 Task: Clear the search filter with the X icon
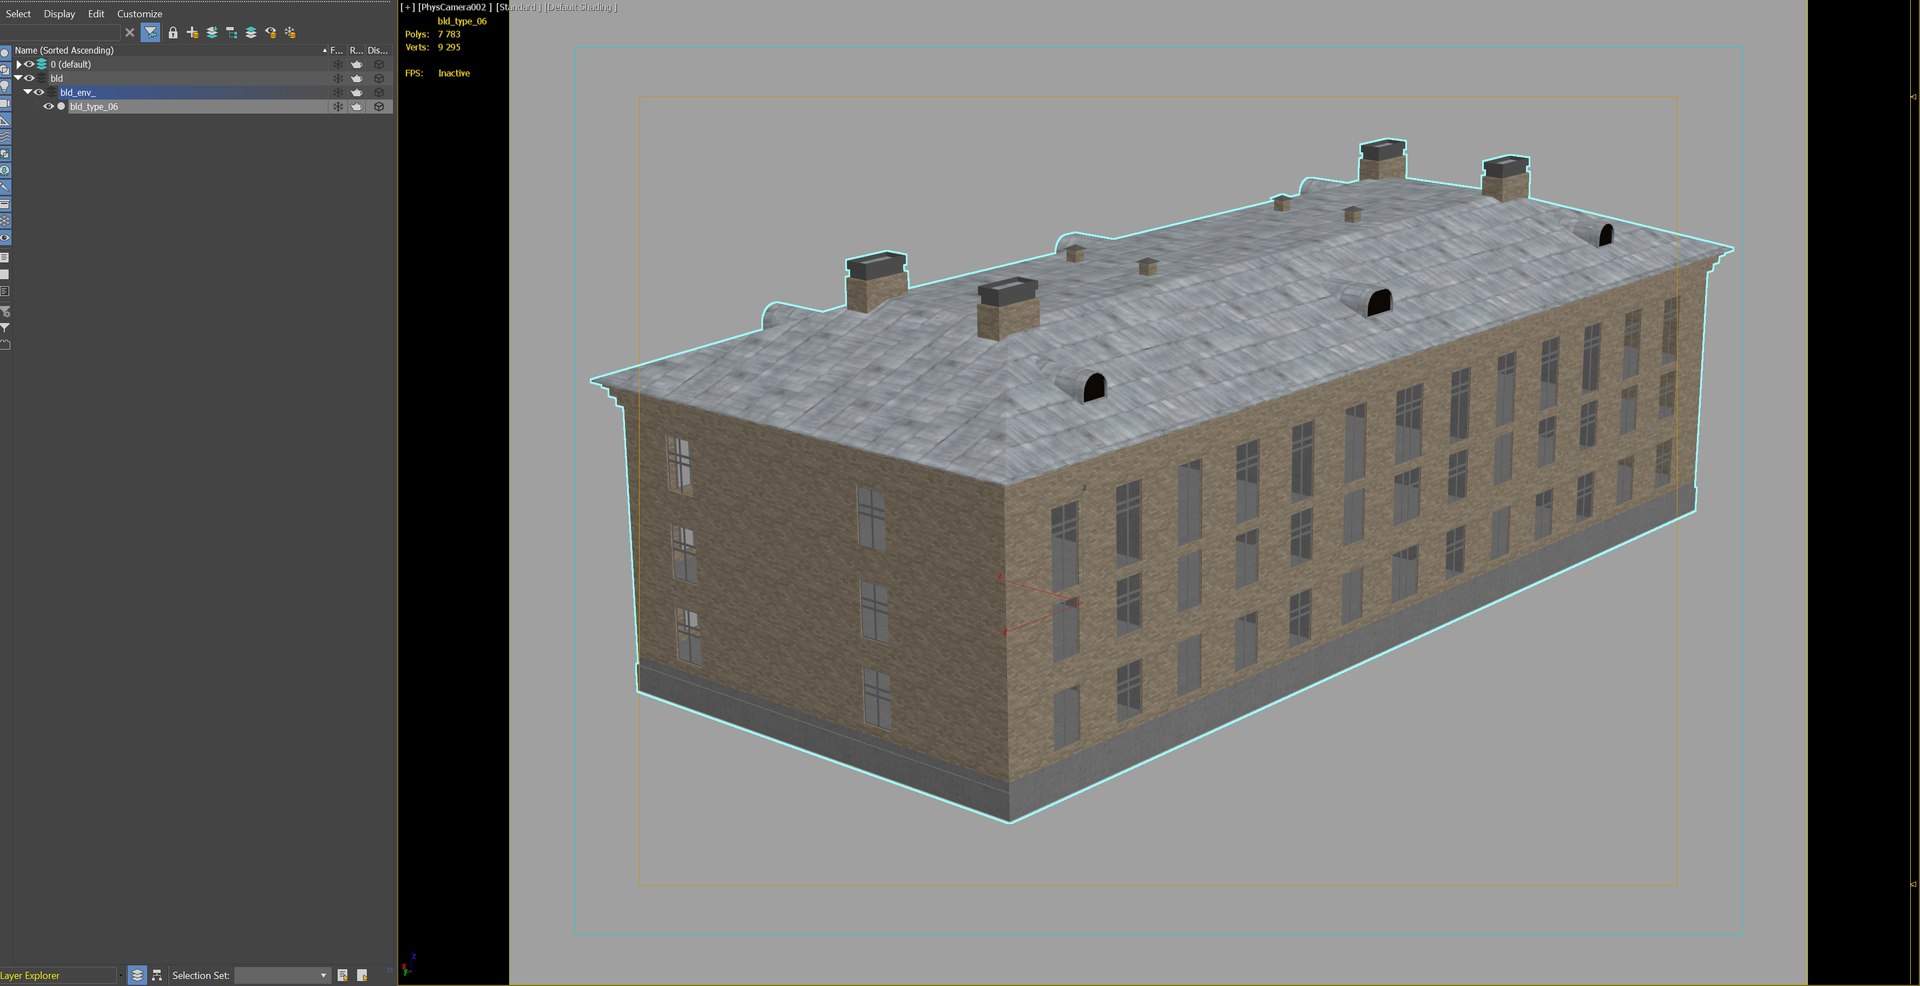(x=129, y=33)
